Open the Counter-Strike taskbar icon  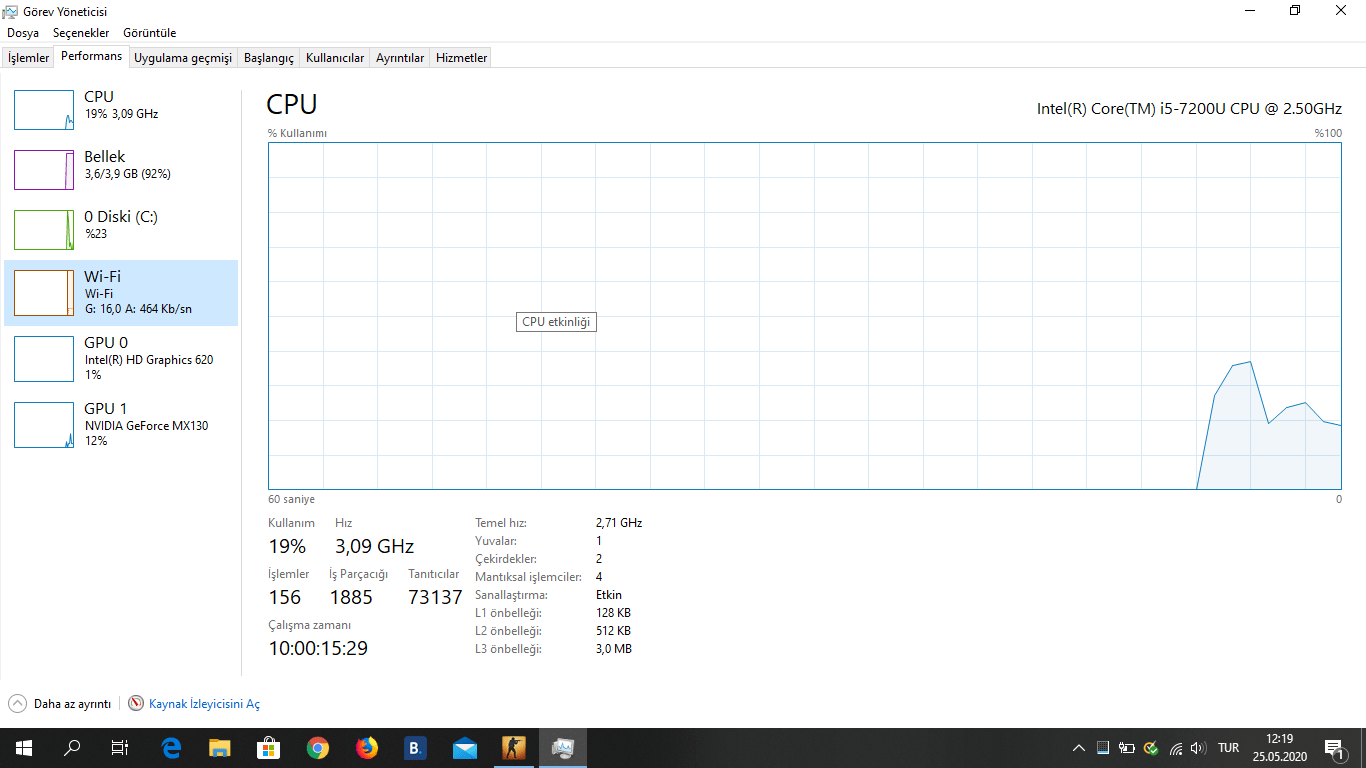514,748
